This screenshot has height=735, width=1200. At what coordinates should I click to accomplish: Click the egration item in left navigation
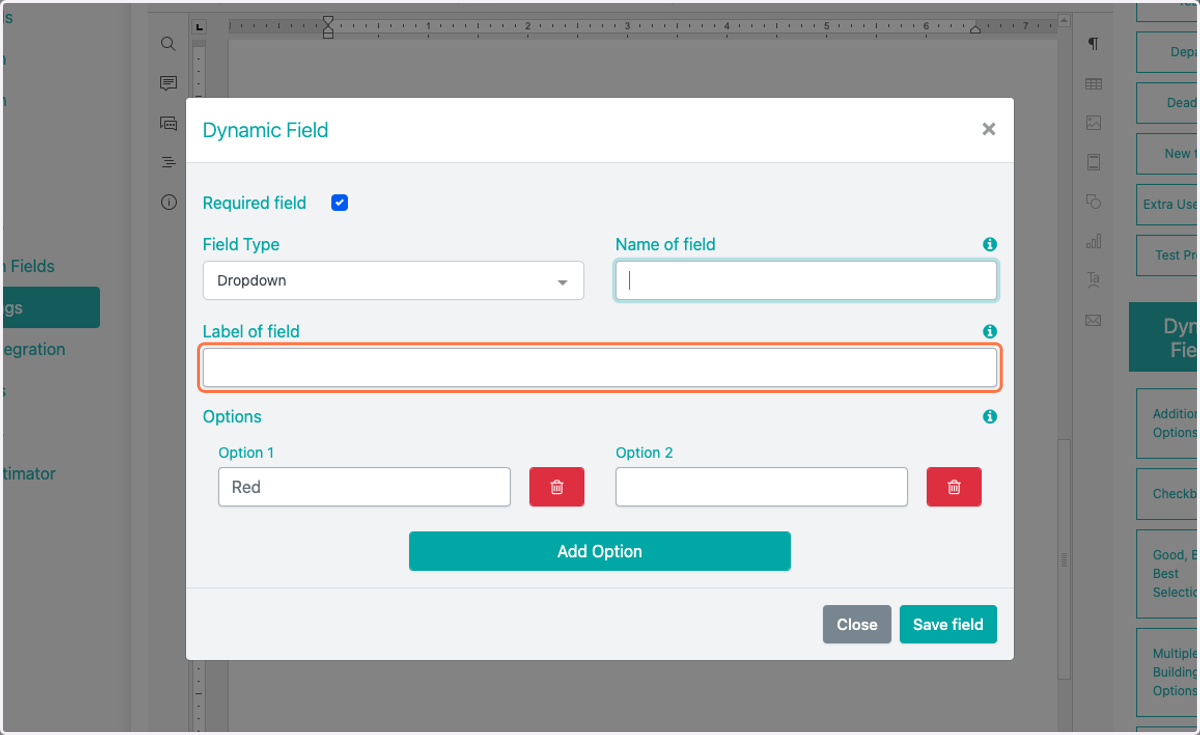pyautogui.click(x=33, y=349)
